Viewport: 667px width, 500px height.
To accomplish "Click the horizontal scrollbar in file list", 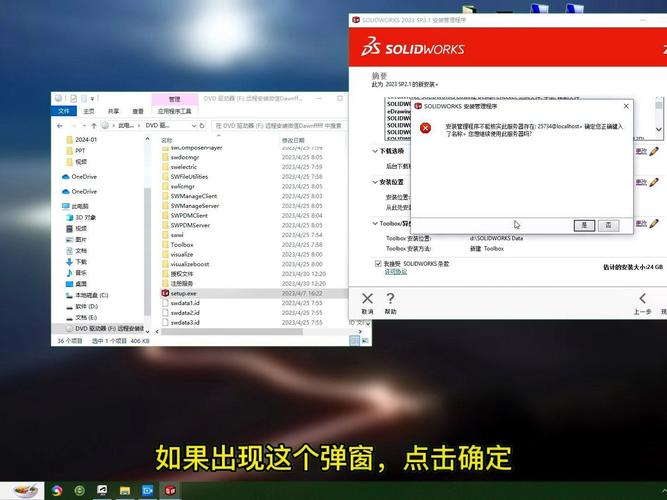I will pyautogui.click(x=231, y=331).
